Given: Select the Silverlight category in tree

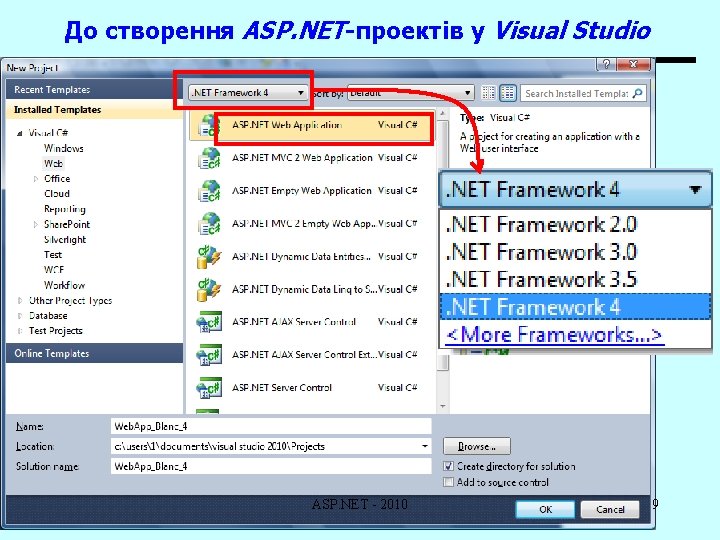Looking at the screenshot, I should click(x=65, y=239).
